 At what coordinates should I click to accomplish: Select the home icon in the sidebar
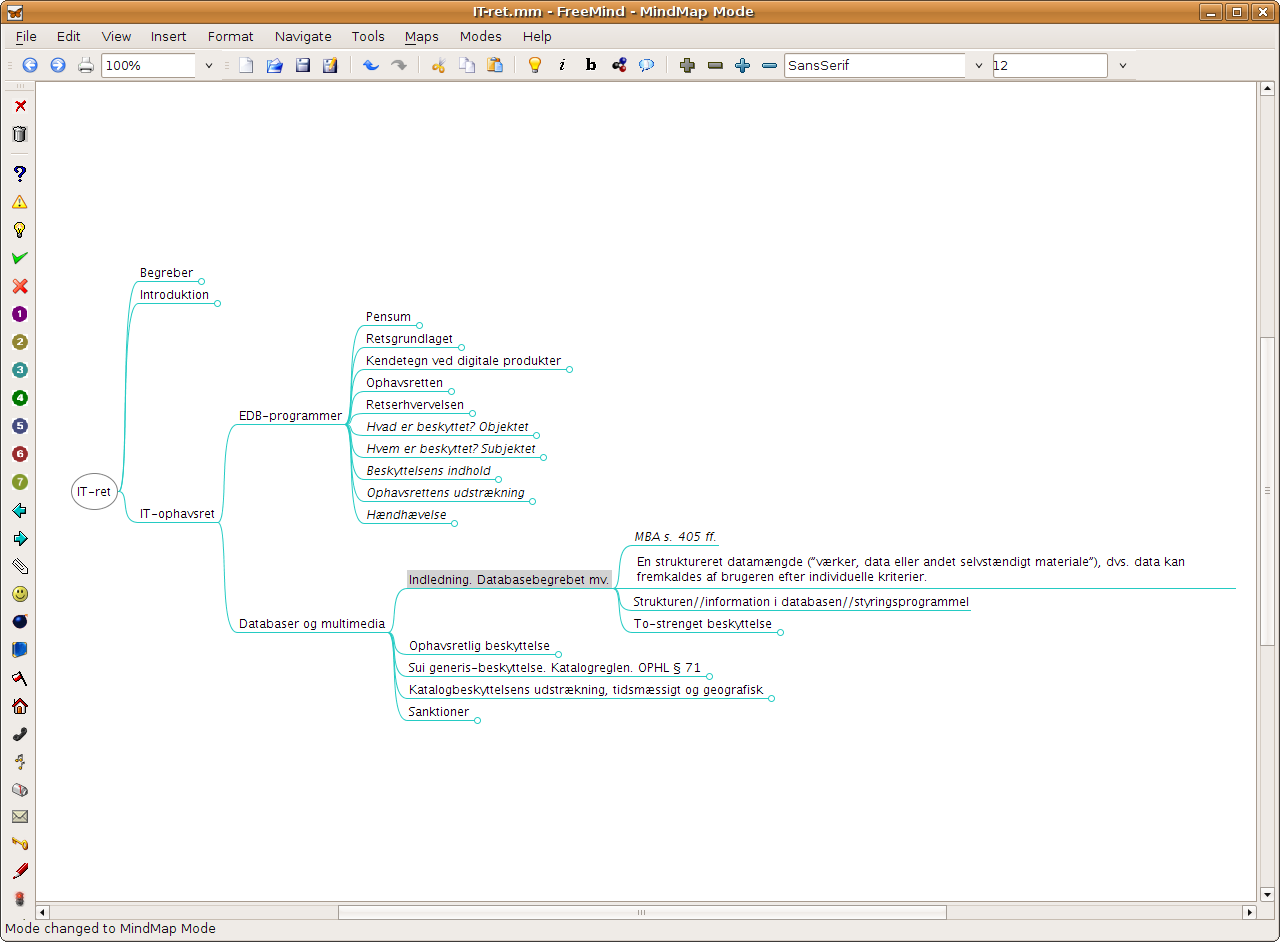[19, 706]
